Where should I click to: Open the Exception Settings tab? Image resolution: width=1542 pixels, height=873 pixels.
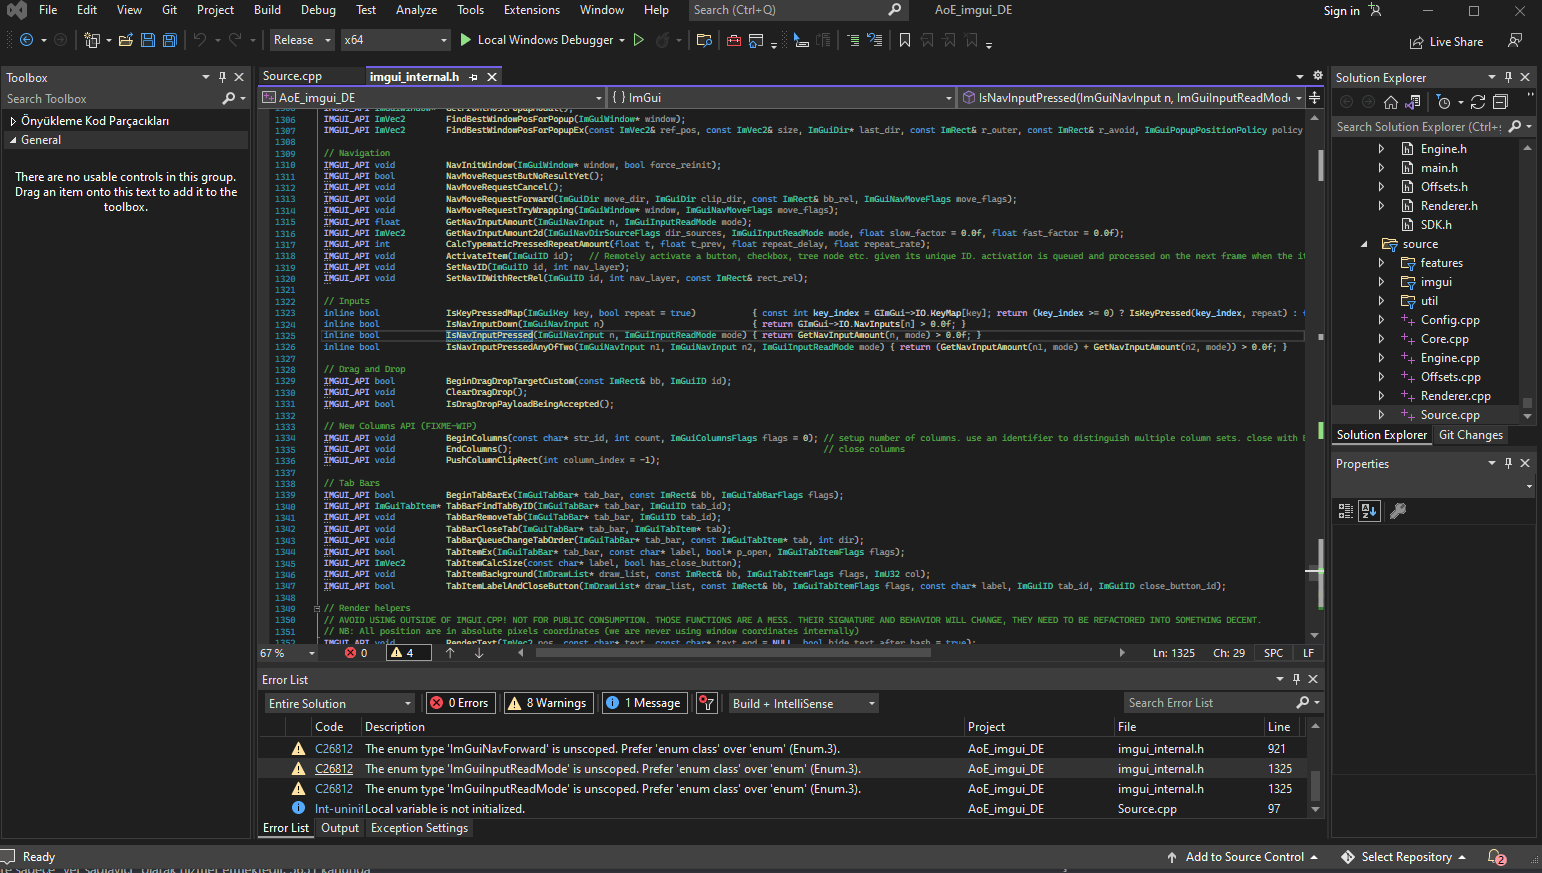[x=419, y=828]
